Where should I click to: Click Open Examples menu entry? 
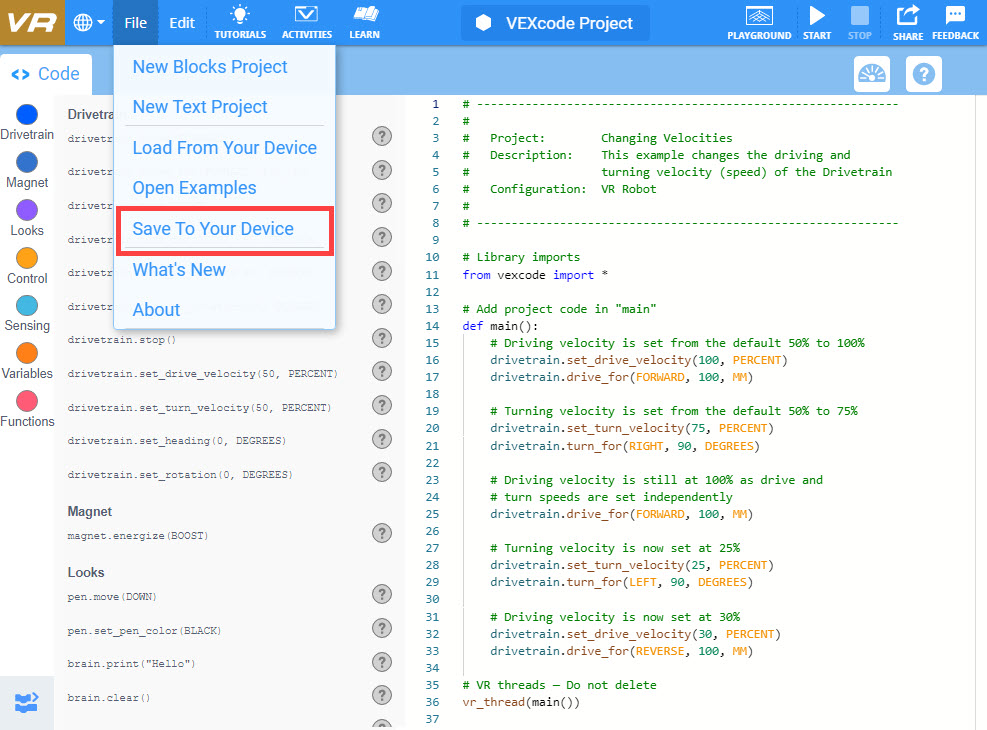click(194, 188)
